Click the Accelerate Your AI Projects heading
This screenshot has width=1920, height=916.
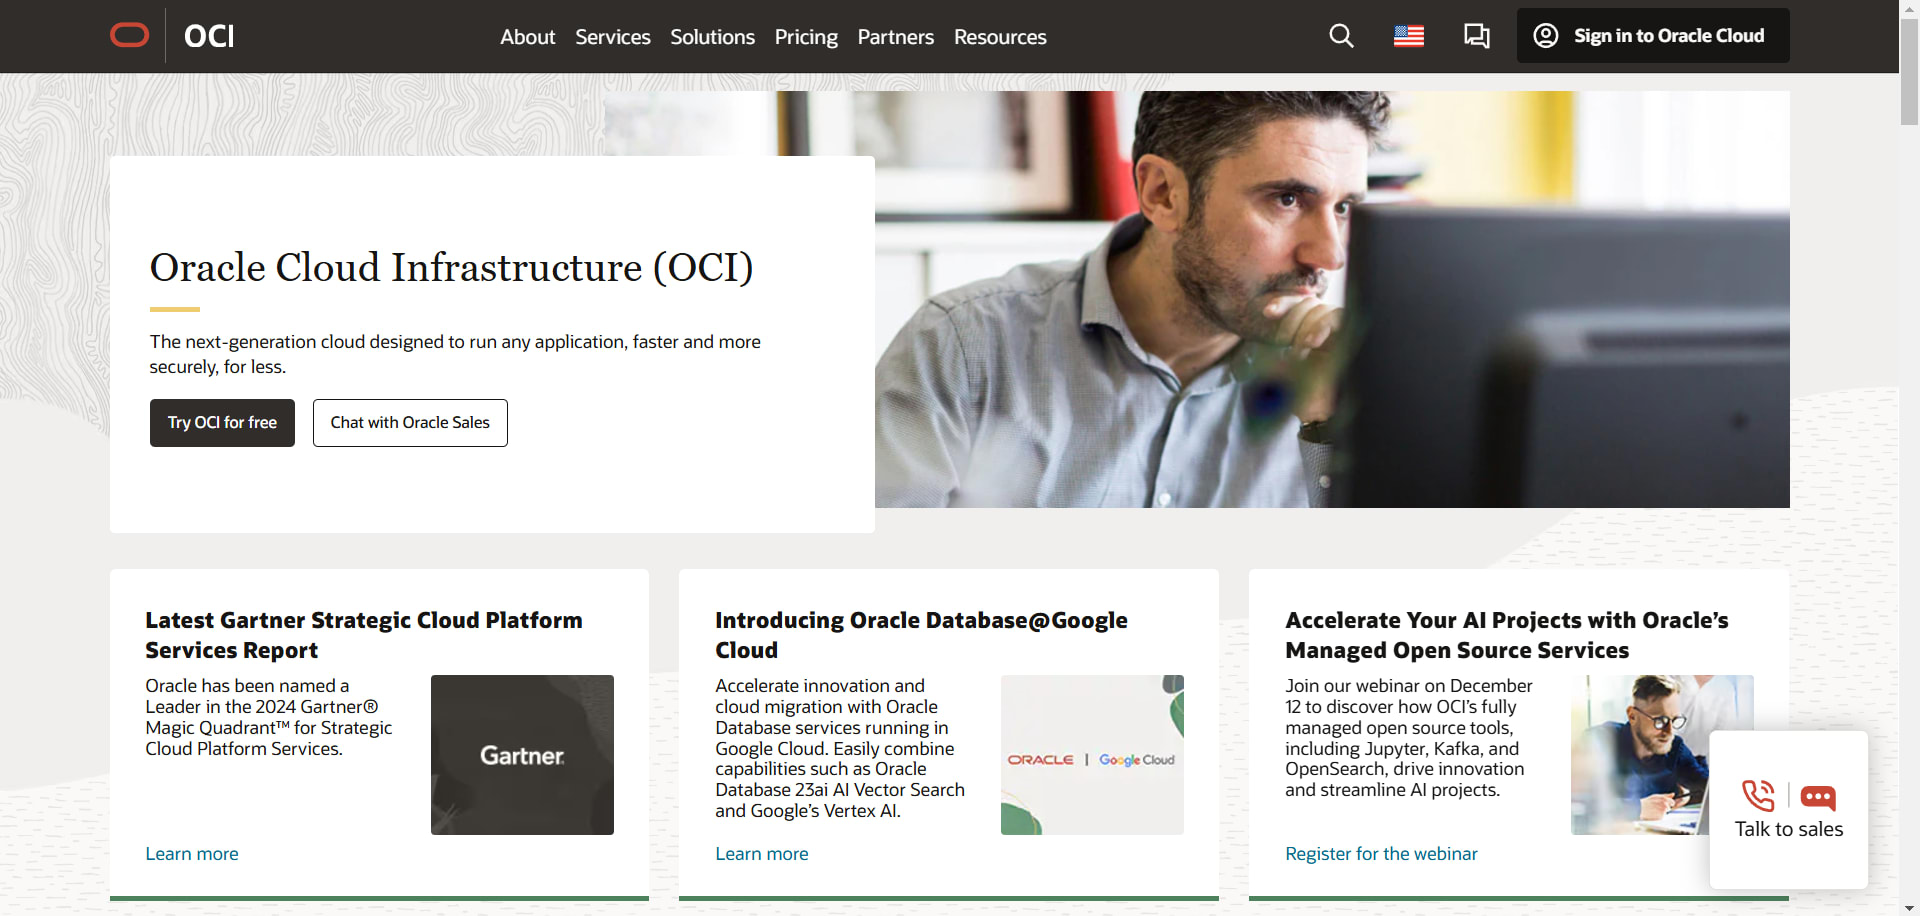coord(1507,635)
